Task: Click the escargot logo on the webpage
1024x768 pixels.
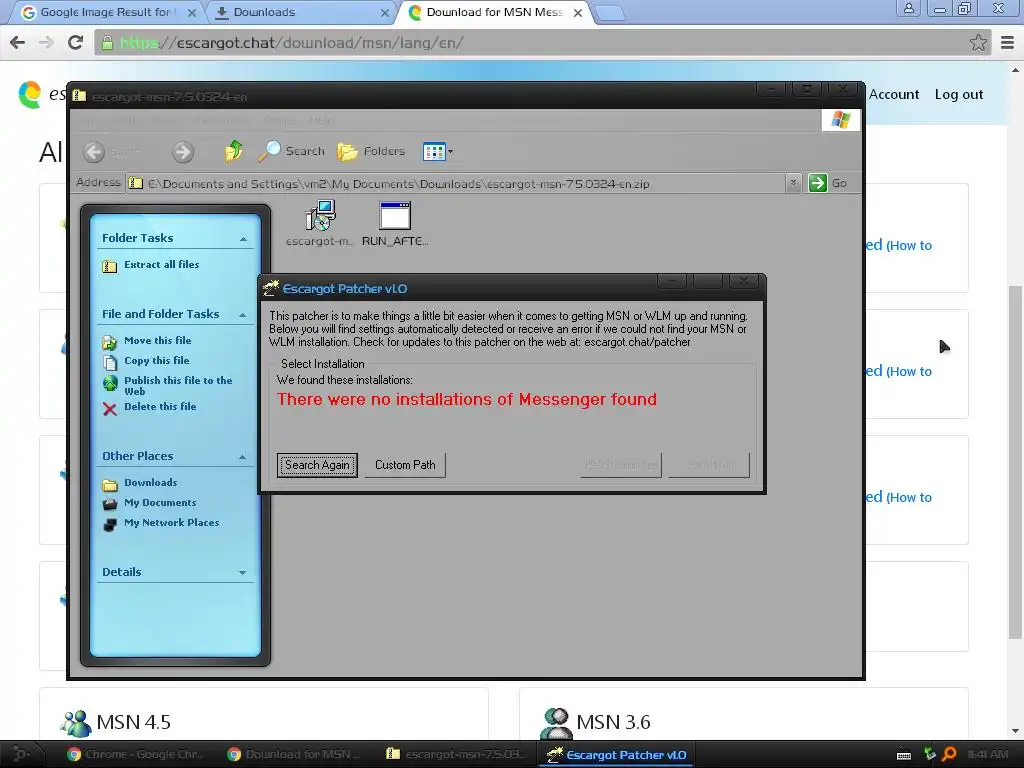Action: (29, 95)
